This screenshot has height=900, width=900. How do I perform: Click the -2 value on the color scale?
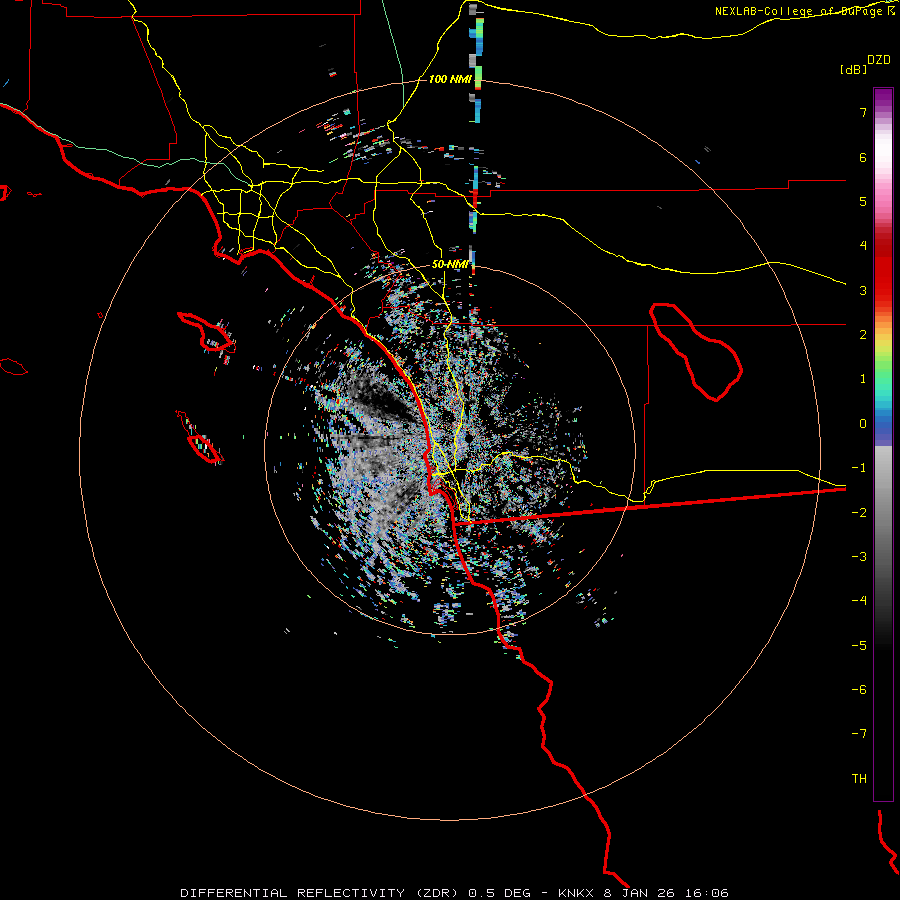(x=859, y=513)
